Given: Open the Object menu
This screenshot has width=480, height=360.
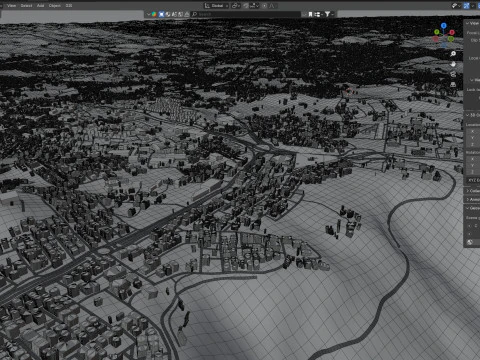Looking at the screenshot, I should (55, 5).
